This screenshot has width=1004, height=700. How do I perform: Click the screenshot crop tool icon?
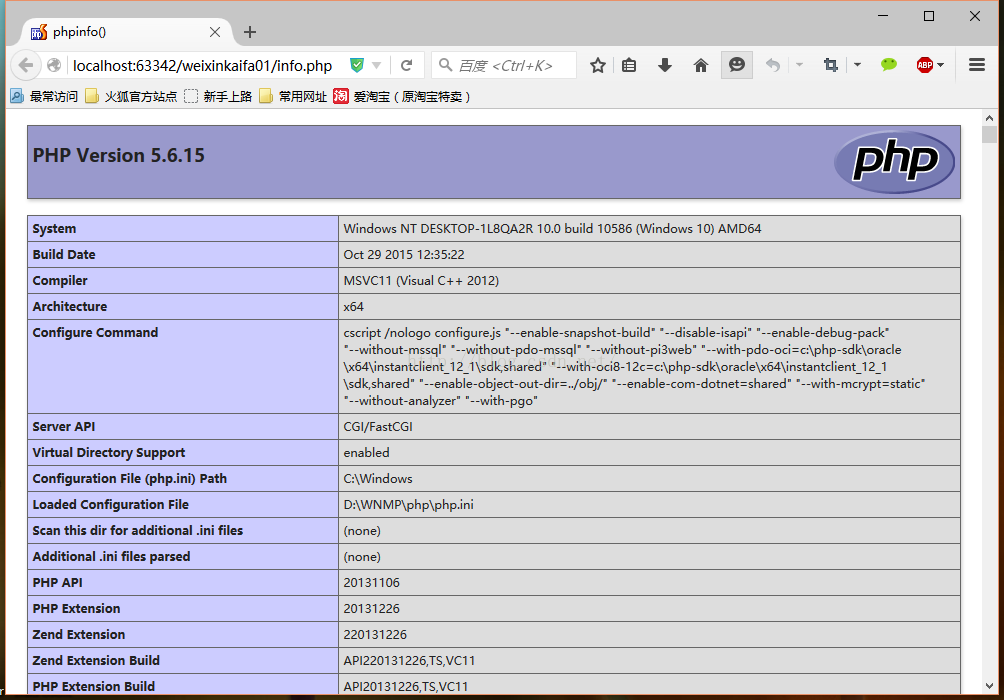click(830, 65)
